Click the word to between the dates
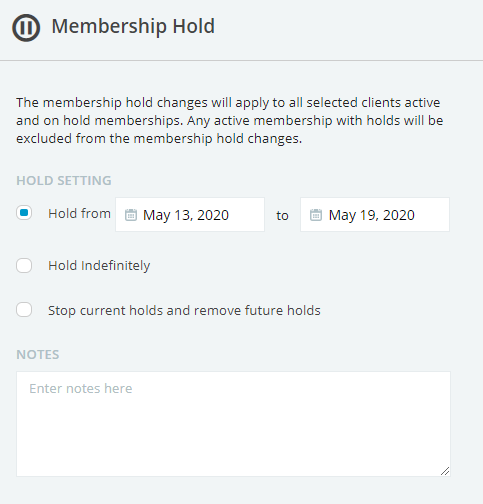 tap(282, 216)
